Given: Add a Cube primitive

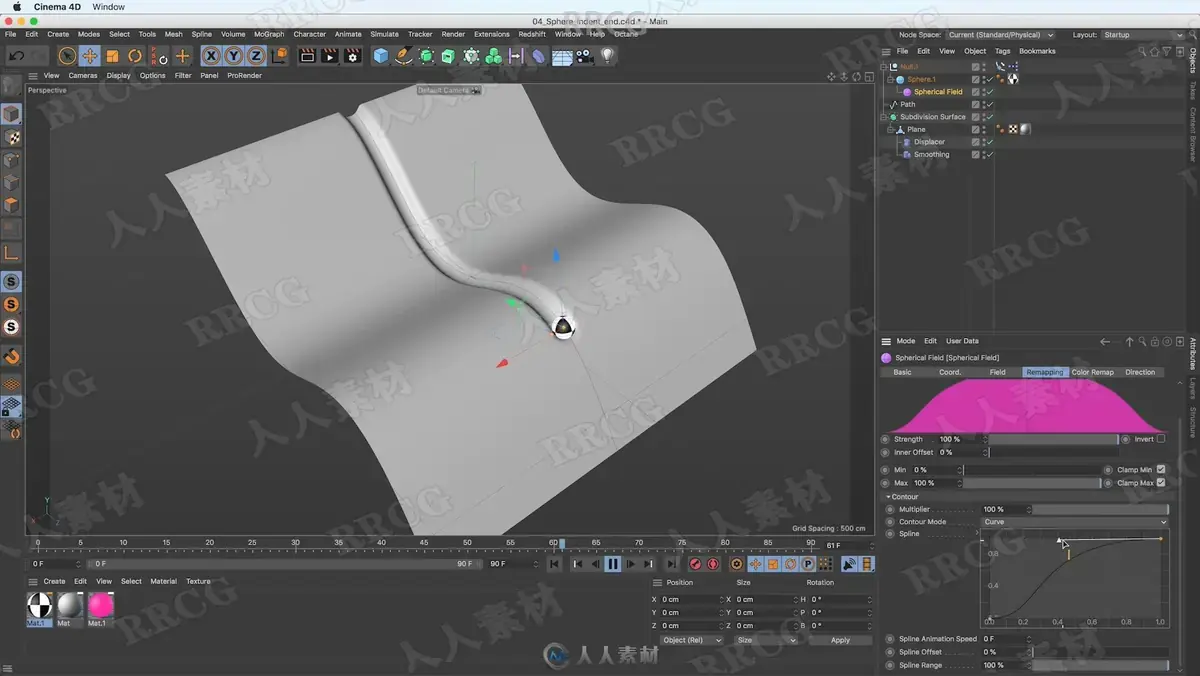Looking at the screenshot, I should [x=380, y=56].
